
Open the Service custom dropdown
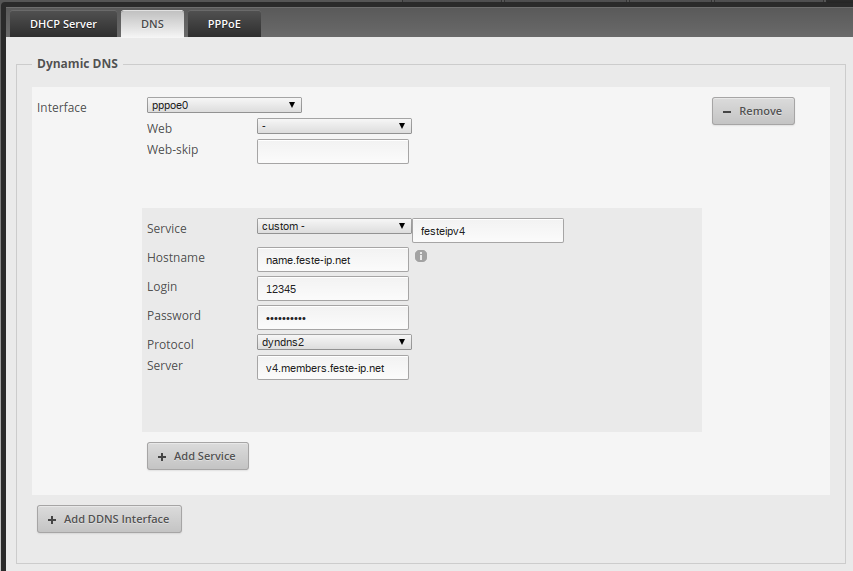pos(334,226)
